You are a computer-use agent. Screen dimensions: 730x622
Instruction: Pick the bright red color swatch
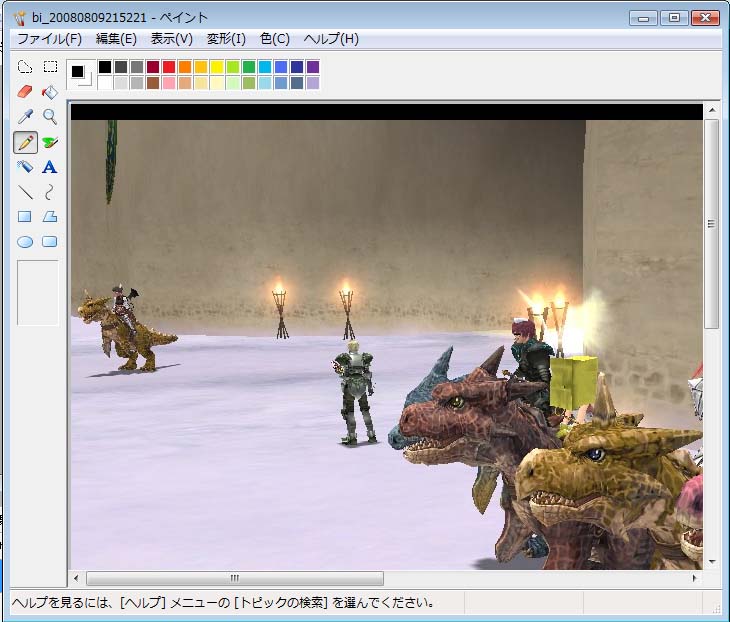pos(169,67)
